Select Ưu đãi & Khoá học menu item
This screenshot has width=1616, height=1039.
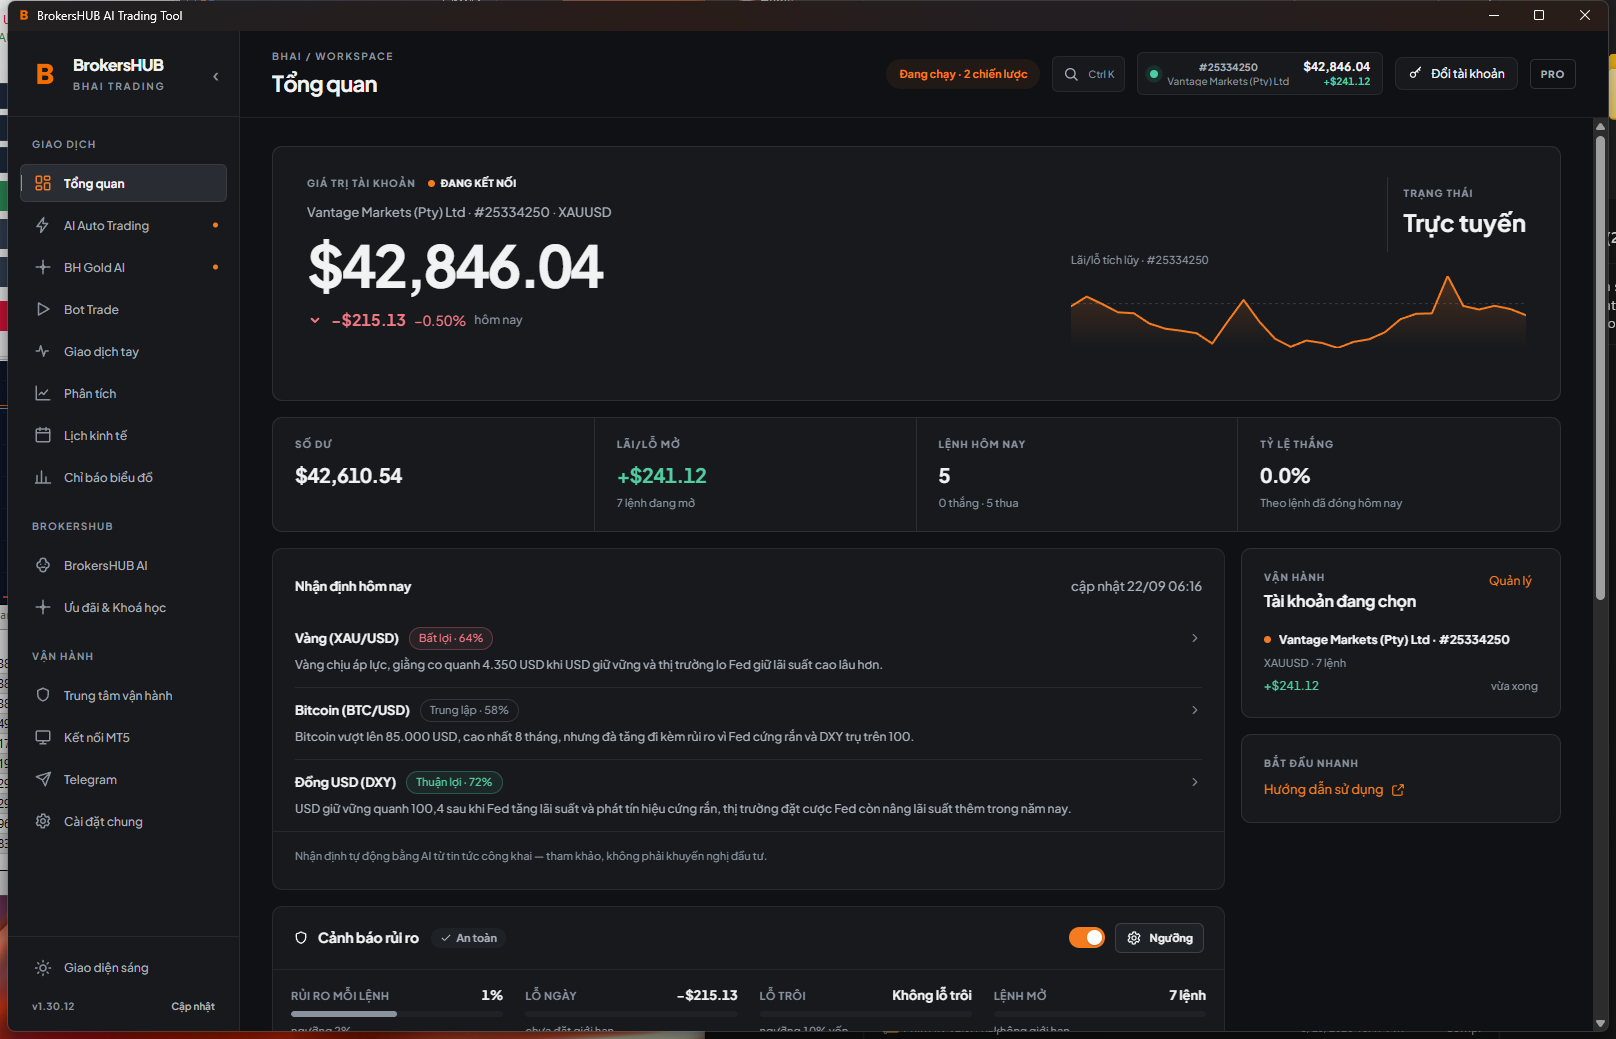[123, 607]
